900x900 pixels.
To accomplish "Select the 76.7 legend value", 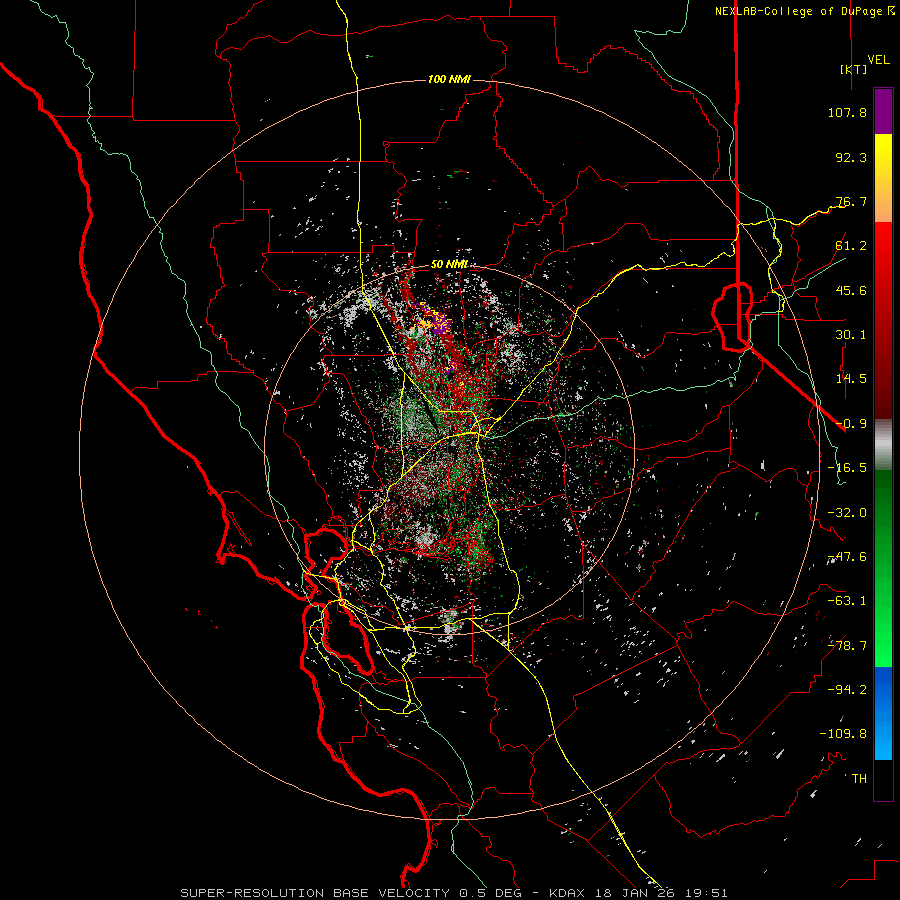I will click(851, 201).
